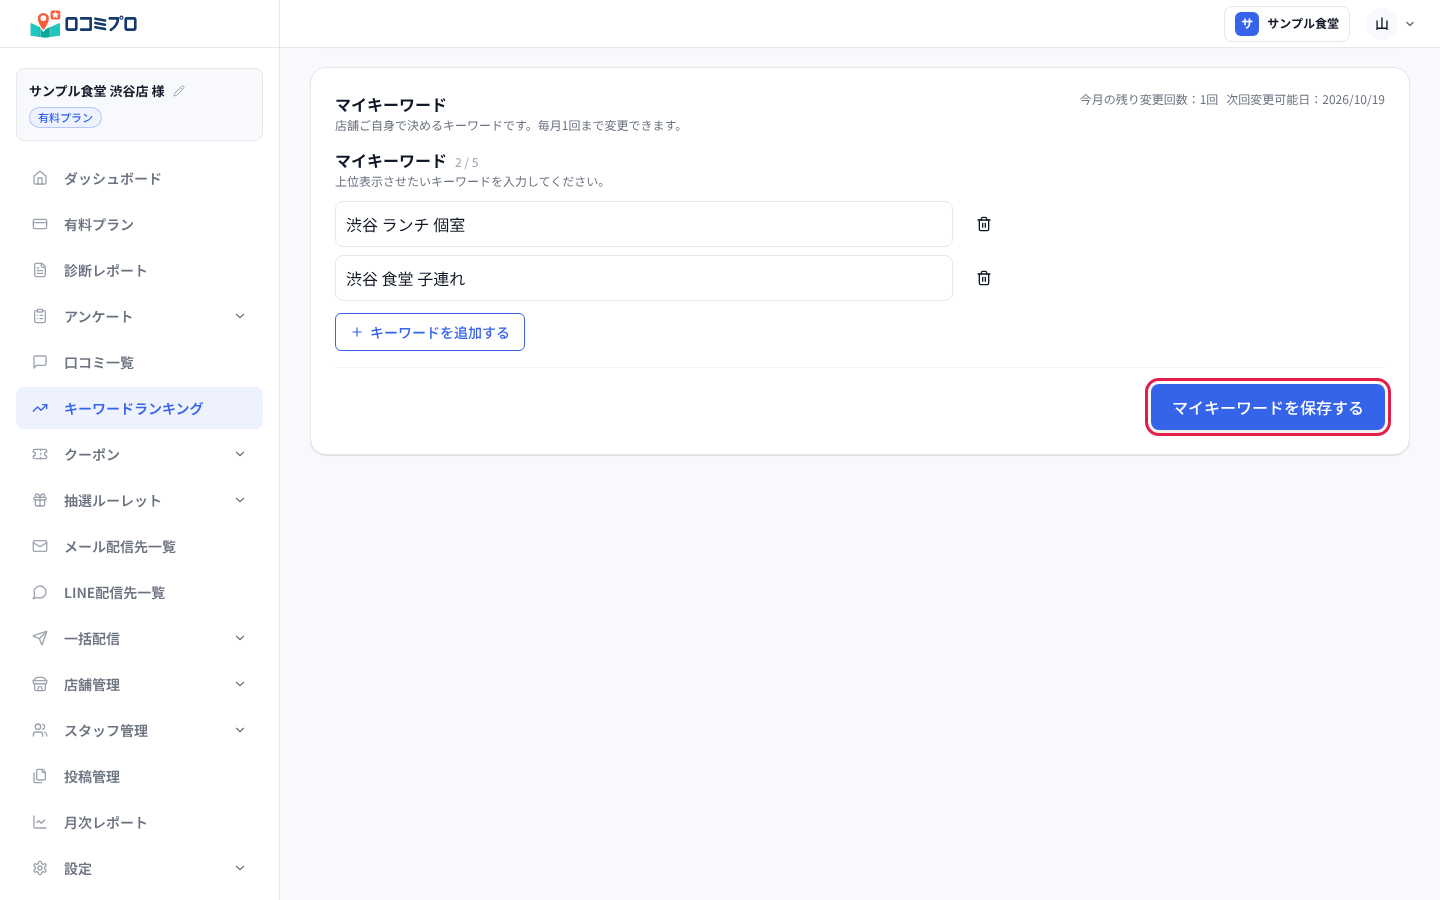Open the ダッシュボード menu item
The height and width of the screenshot is (900, 1440).
tap(139, 178)
